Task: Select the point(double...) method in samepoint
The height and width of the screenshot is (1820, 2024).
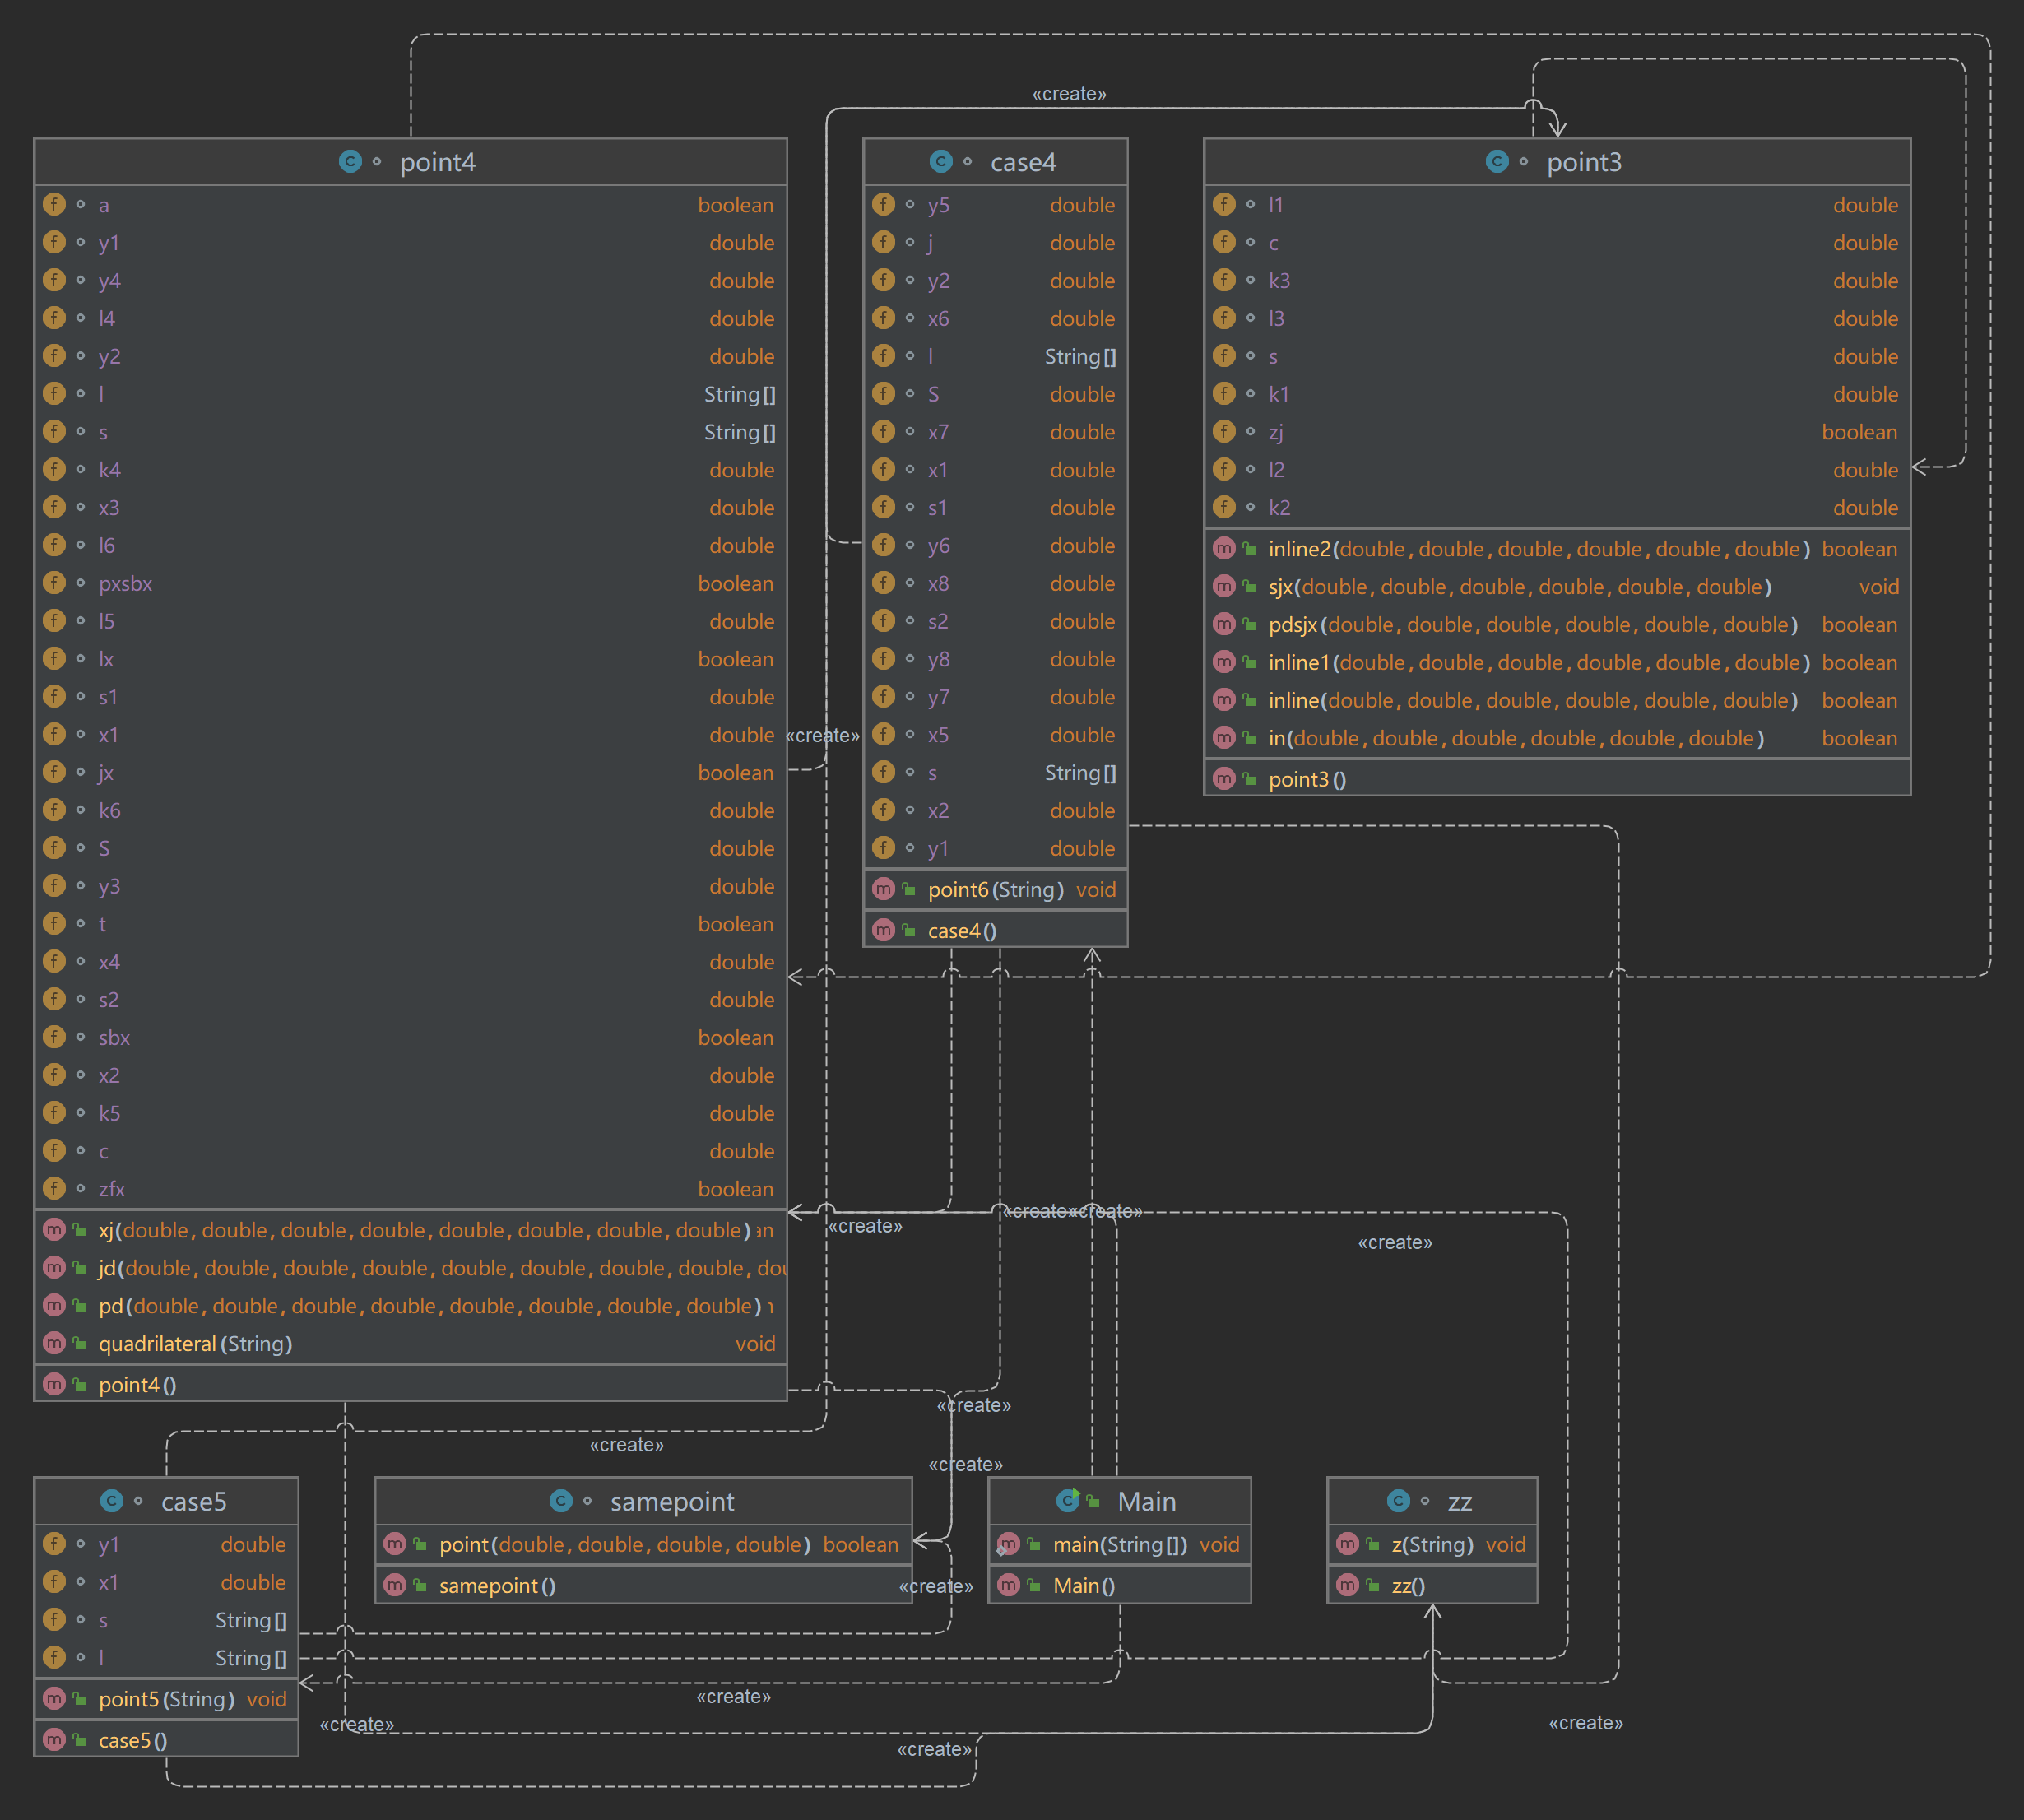Action: click(x=643, y=1544)
